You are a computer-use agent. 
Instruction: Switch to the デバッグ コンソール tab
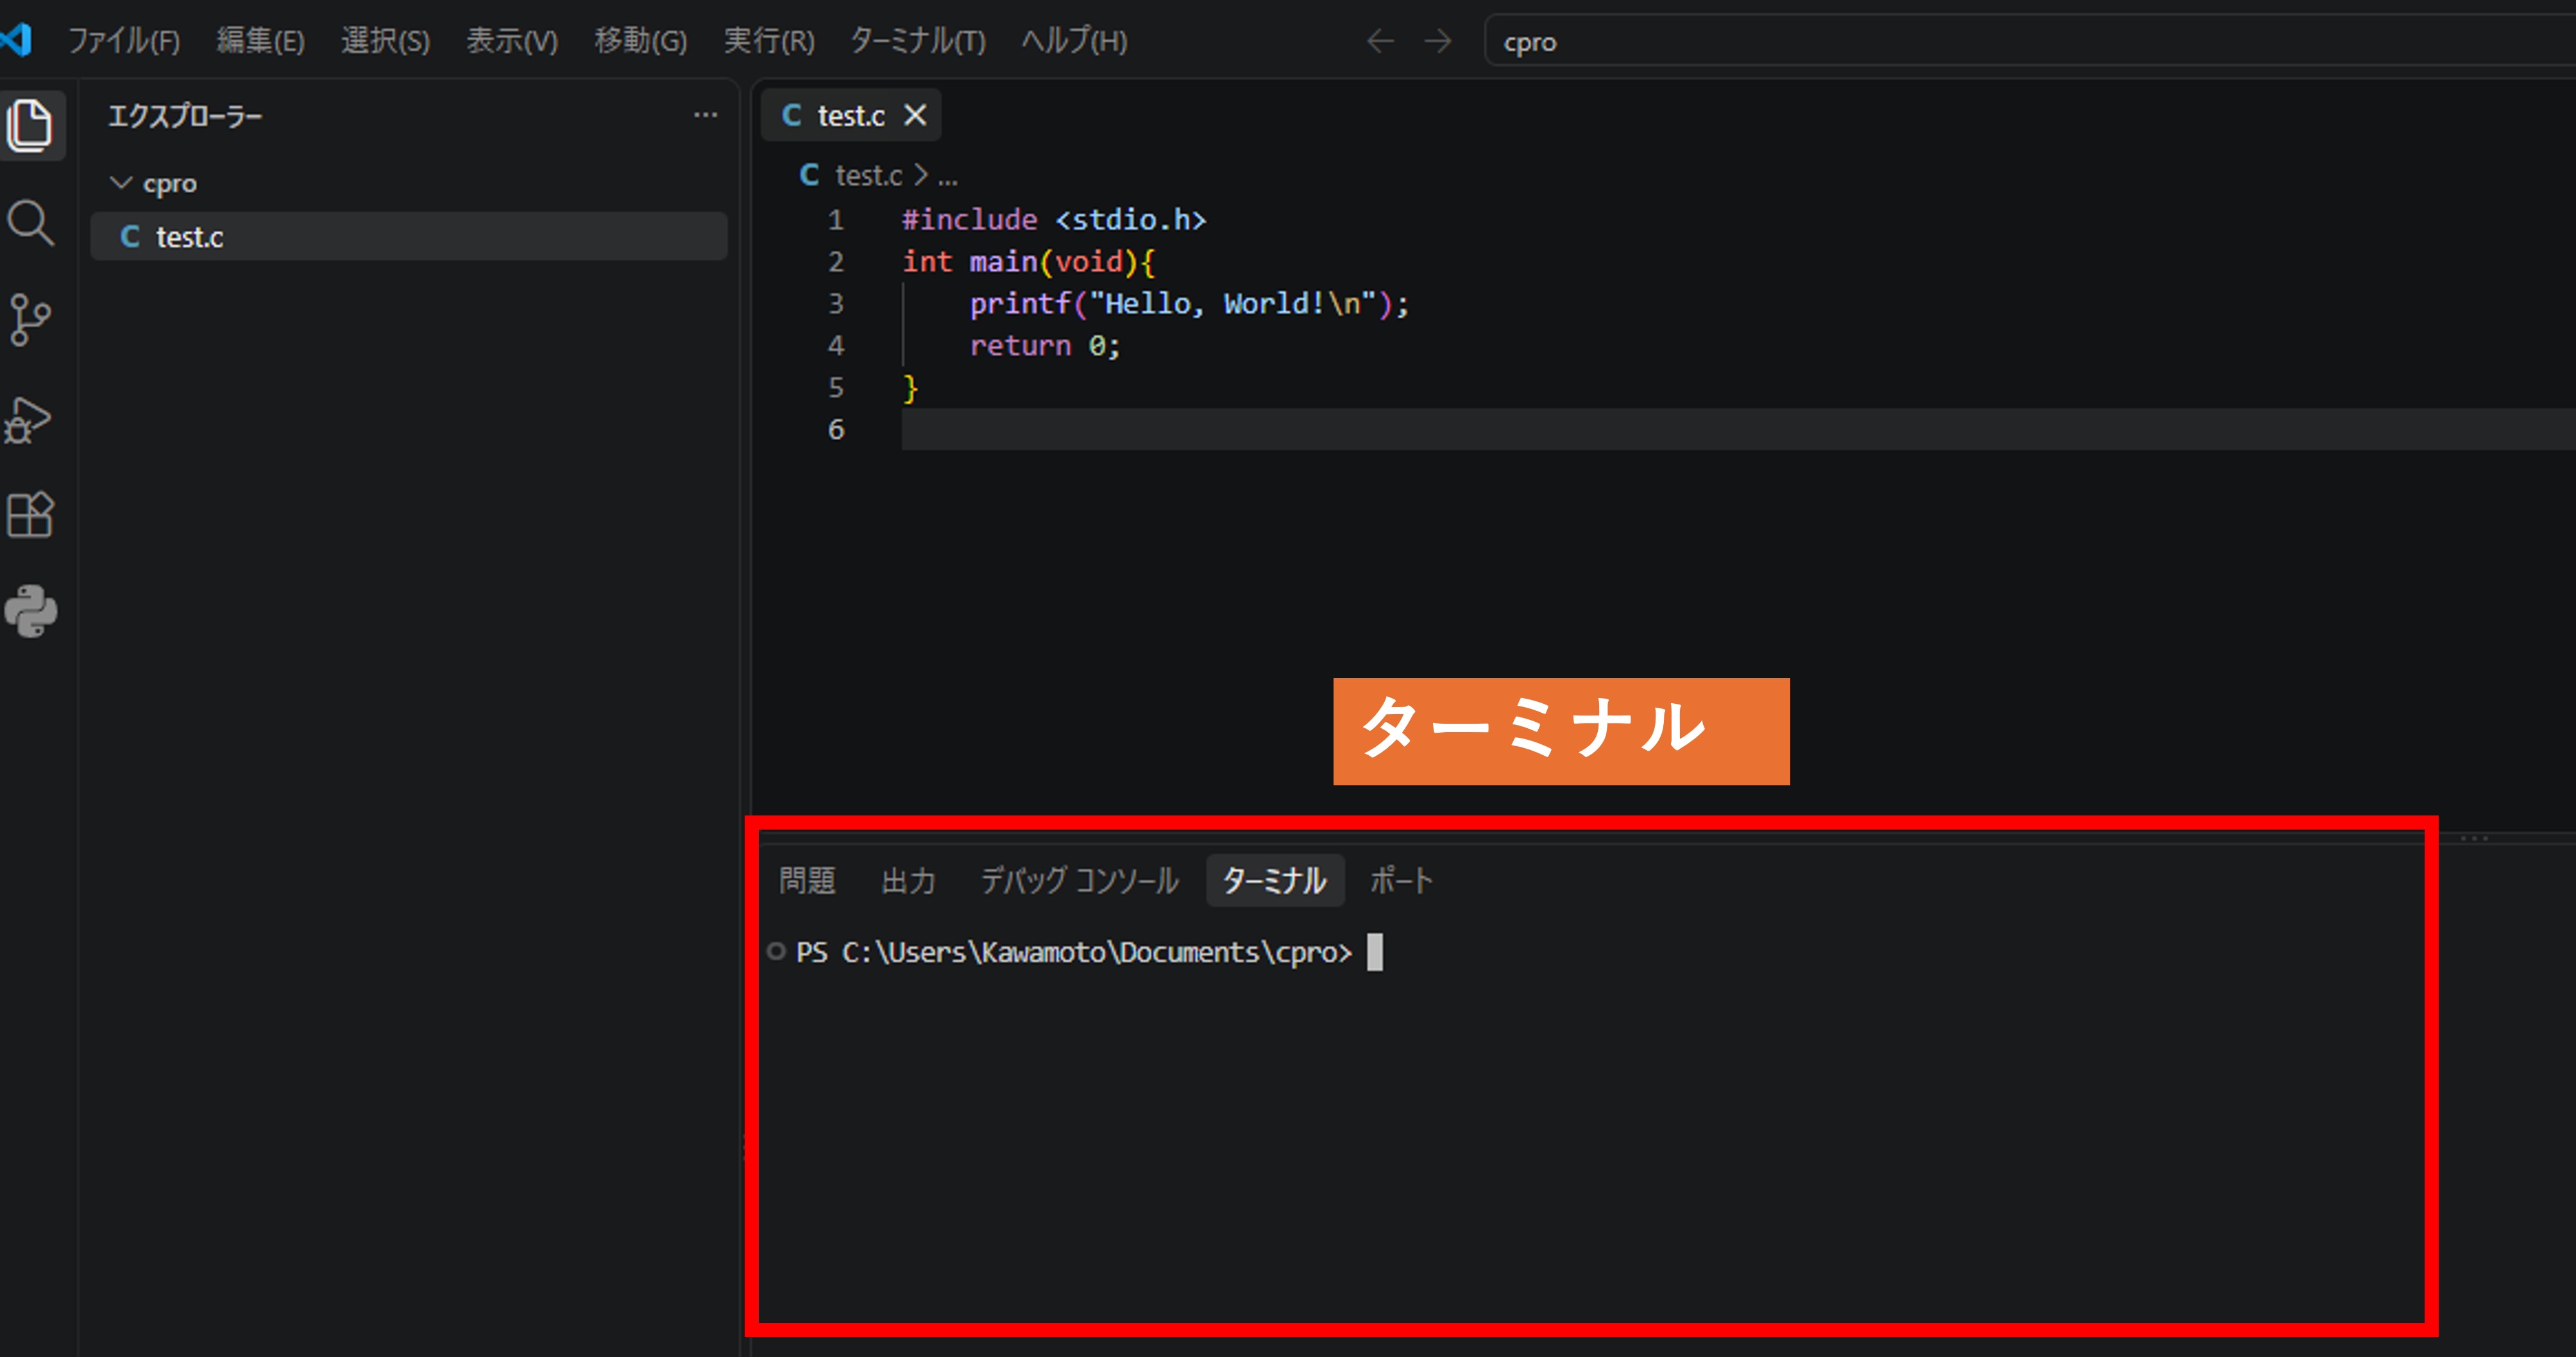1079,880
